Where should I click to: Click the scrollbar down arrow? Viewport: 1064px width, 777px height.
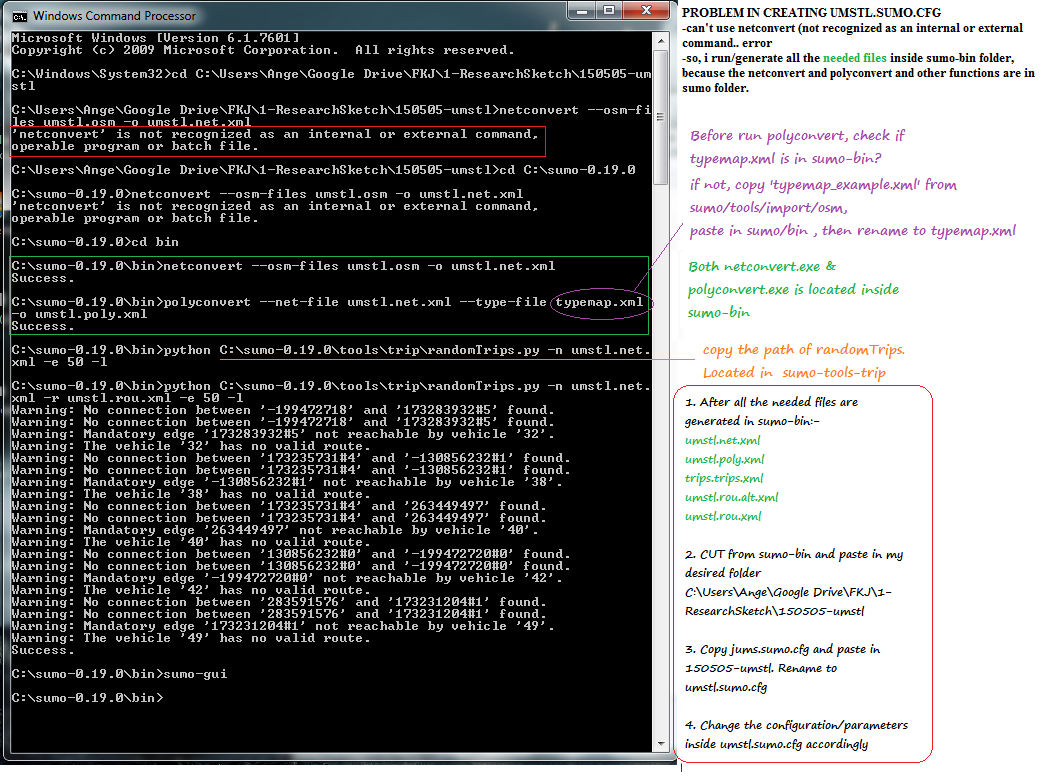[661, 744]
